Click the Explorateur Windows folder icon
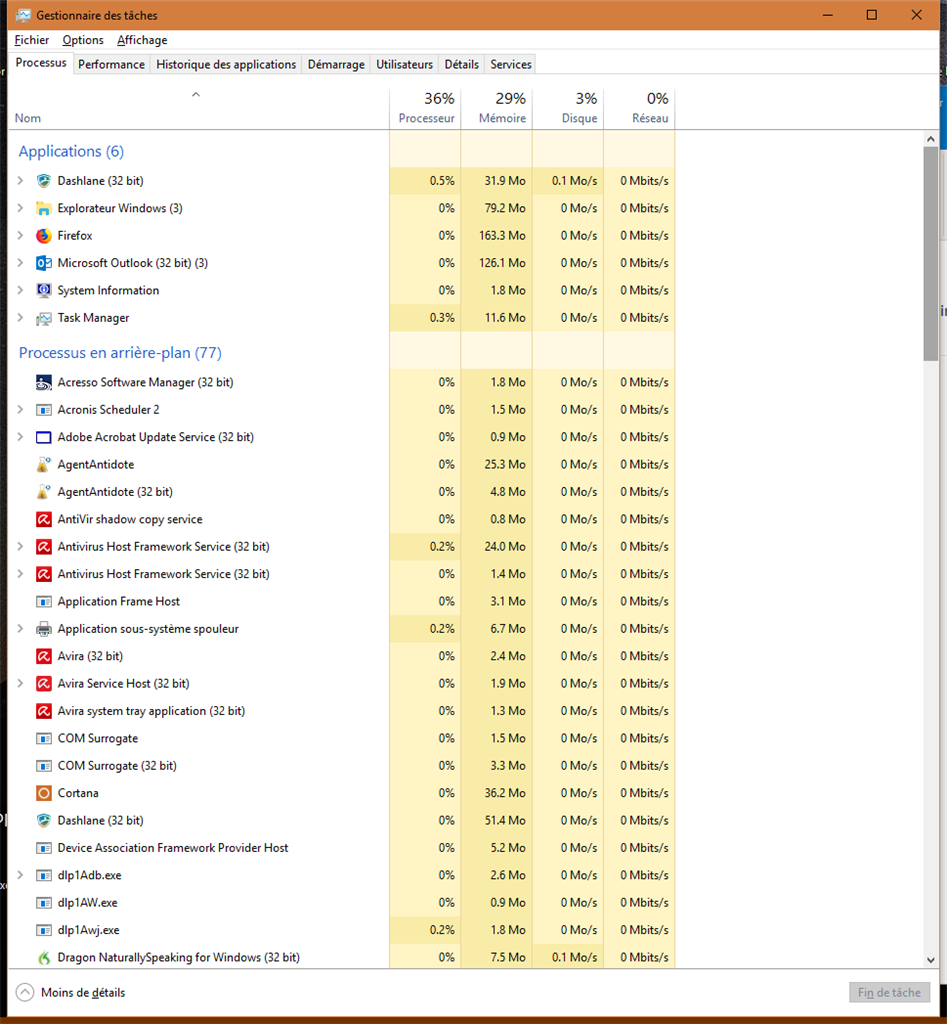 coord(44,208)
